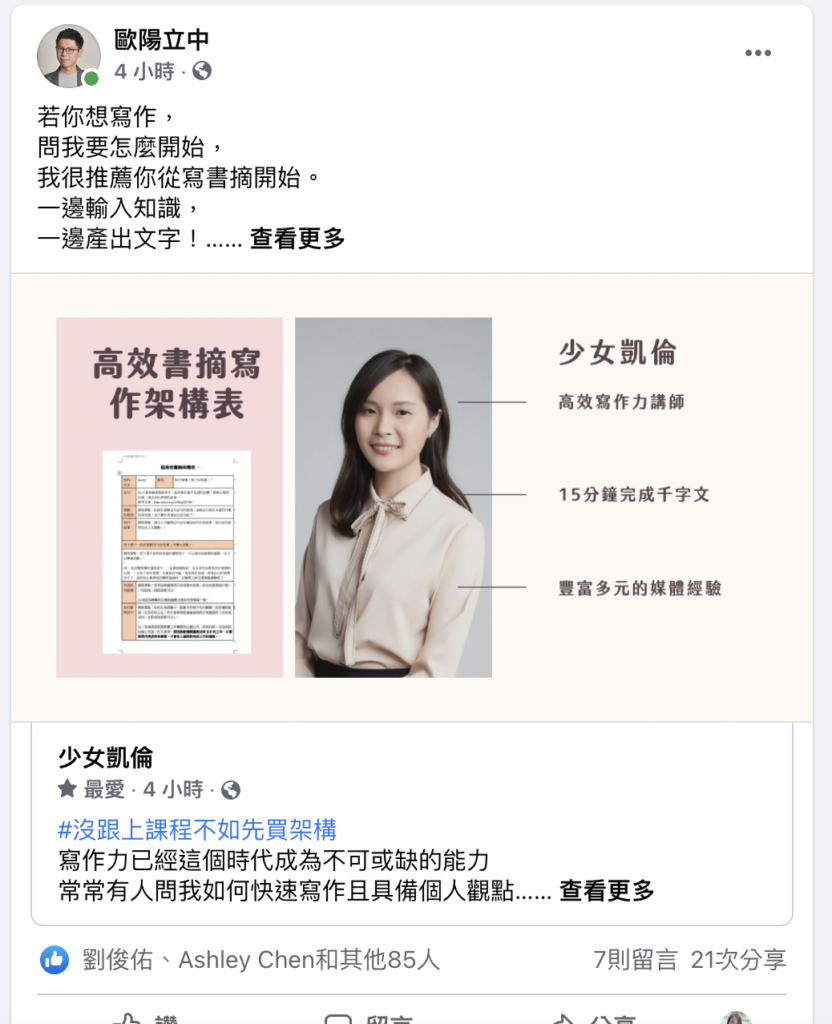Click hashtag #沒跟上課程不如先買架構
832x1024 pixels.
click(197, 829)
